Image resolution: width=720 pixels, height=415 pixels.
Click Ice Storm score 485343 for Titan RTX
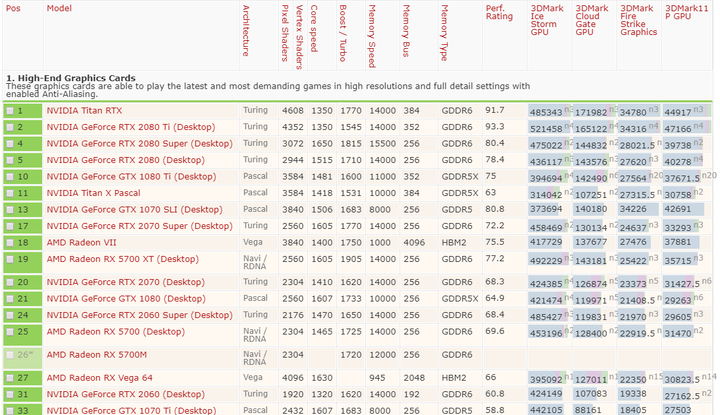click(546, 112)
